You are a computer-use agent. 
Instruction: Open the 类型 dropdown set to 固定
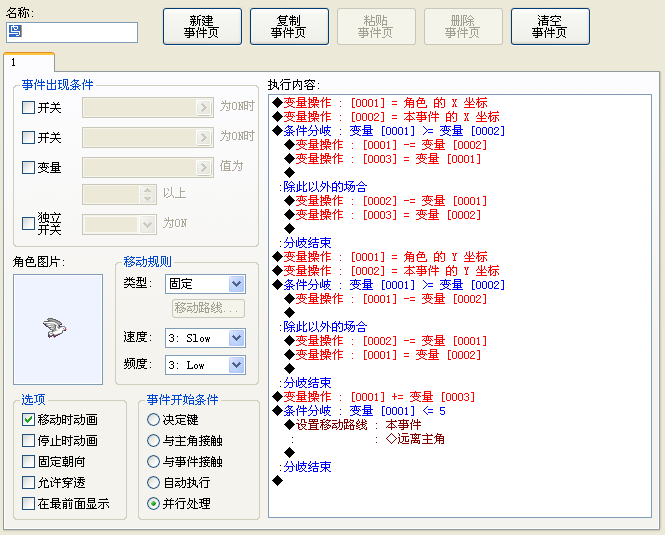(205, 284)
